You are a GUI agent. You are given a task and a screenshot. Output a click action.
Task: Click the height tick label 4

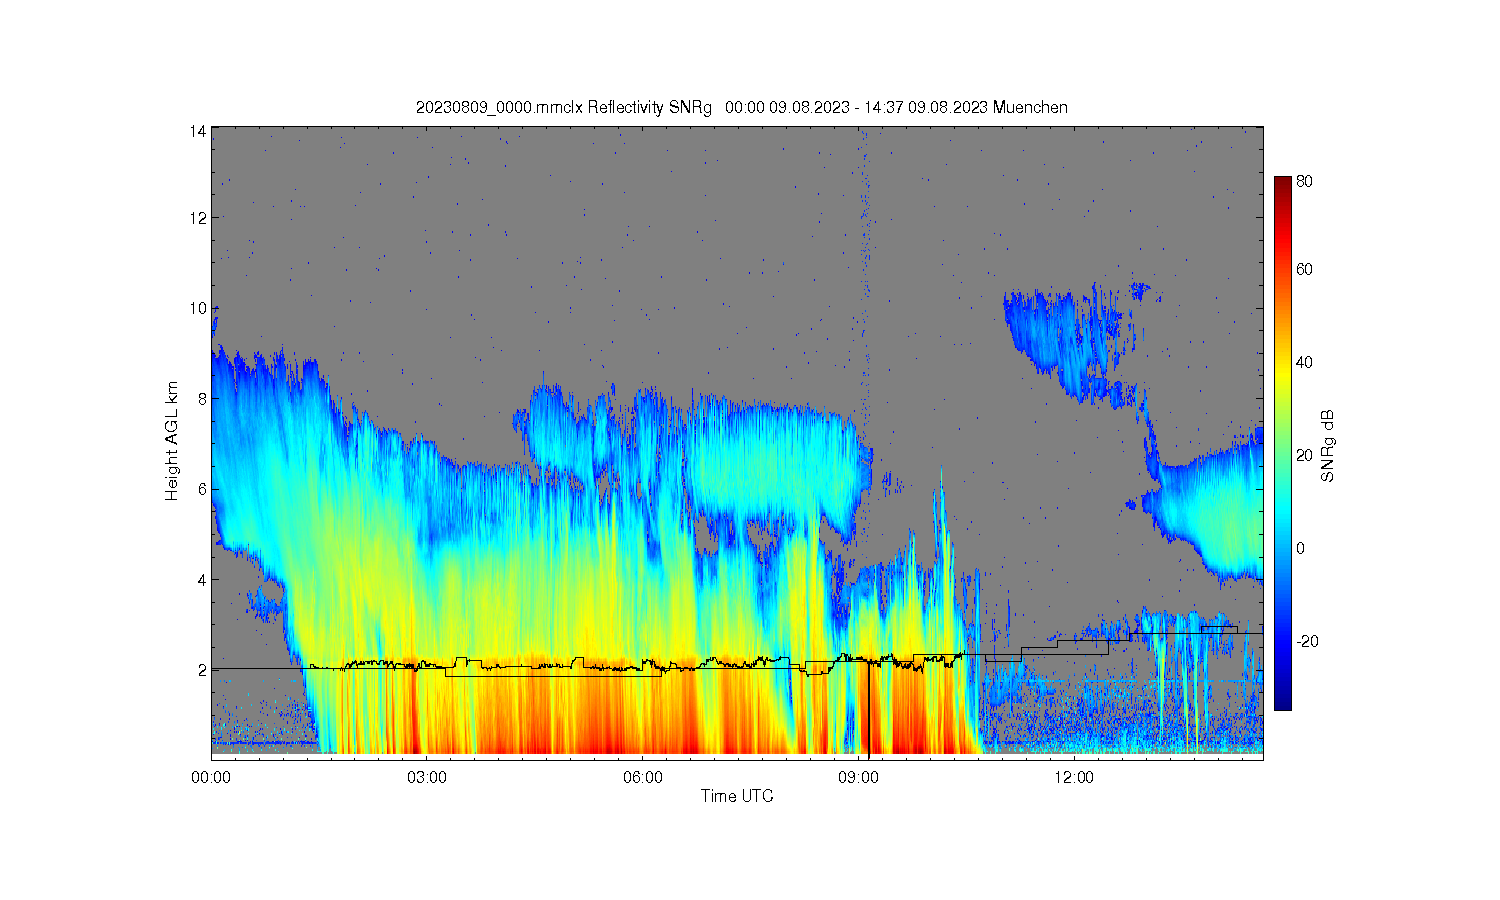pos(203,580)
